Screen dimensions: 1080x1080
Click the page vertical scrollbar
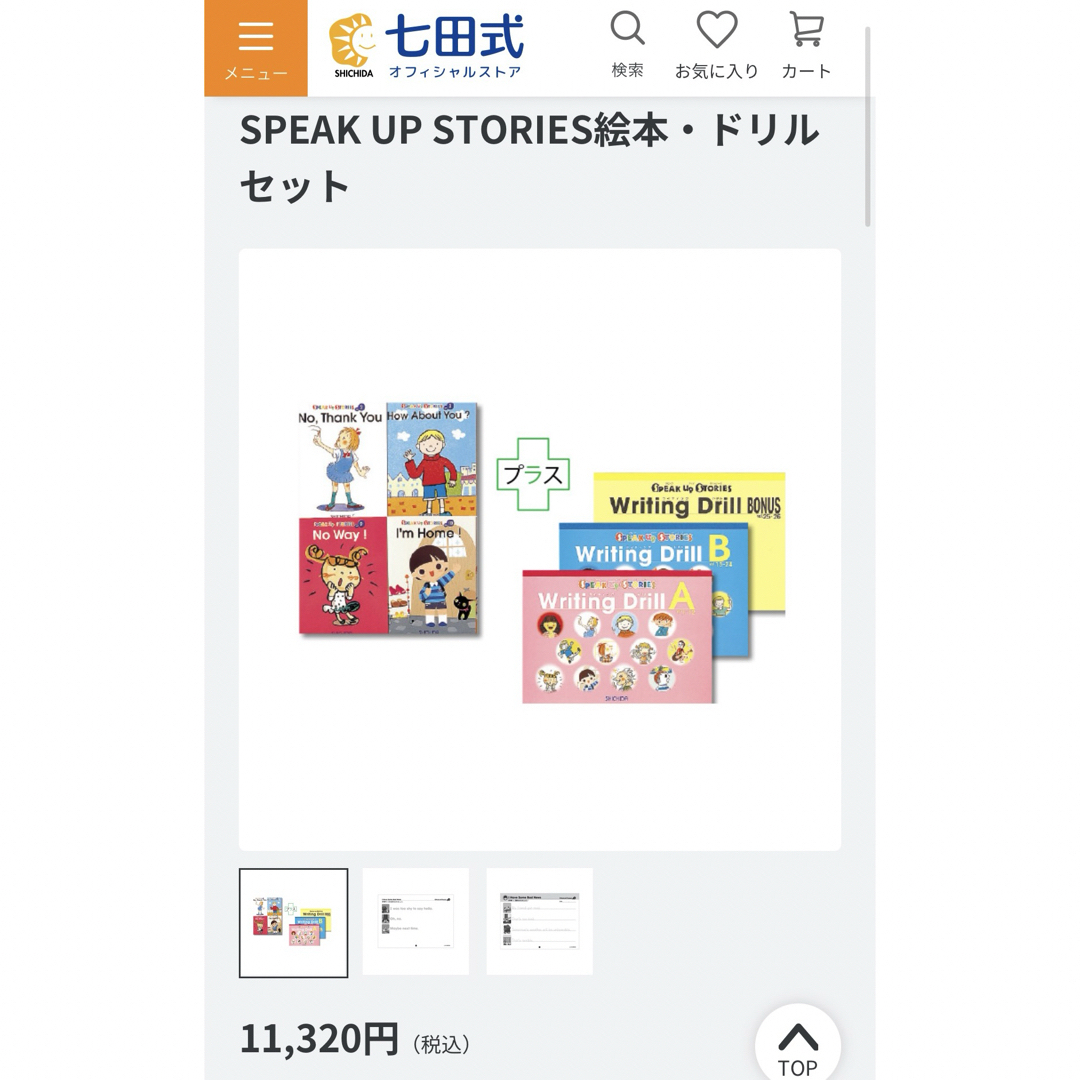pos(868,127)
